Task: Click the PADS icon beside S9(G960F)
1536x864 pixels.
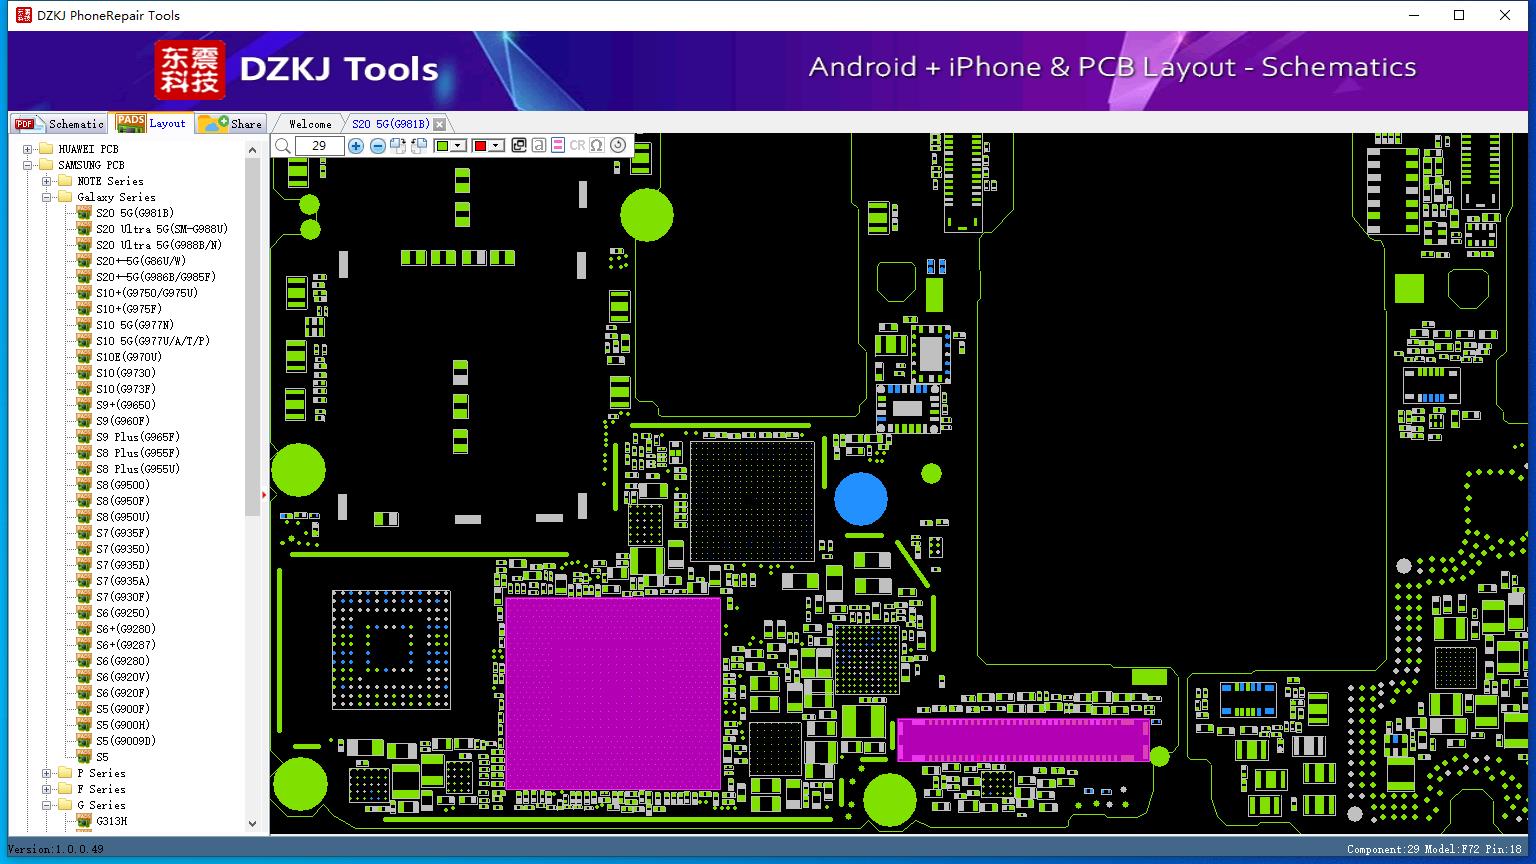Action: (x=84, y=421)
